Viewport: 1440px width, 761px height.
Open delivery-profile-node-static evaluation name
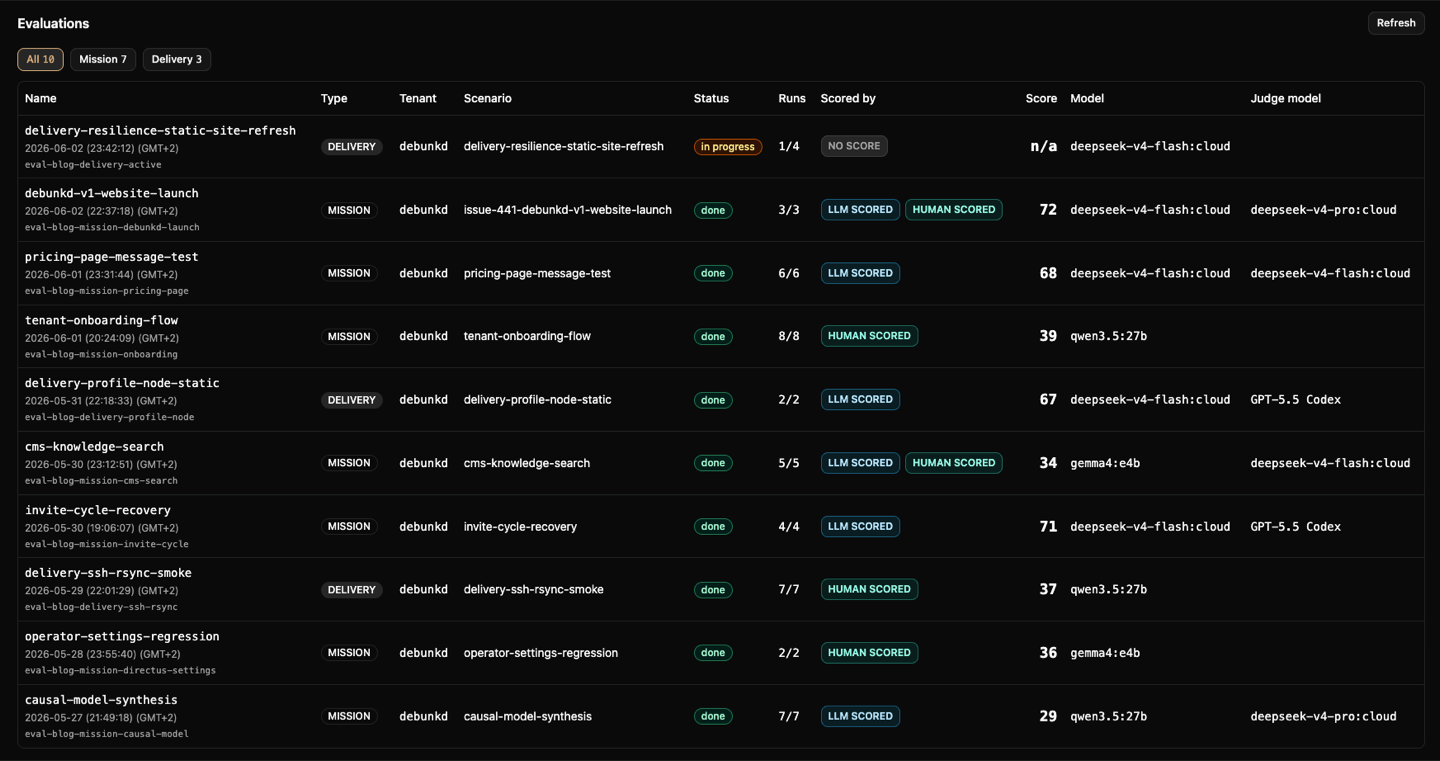click(122, 383)
